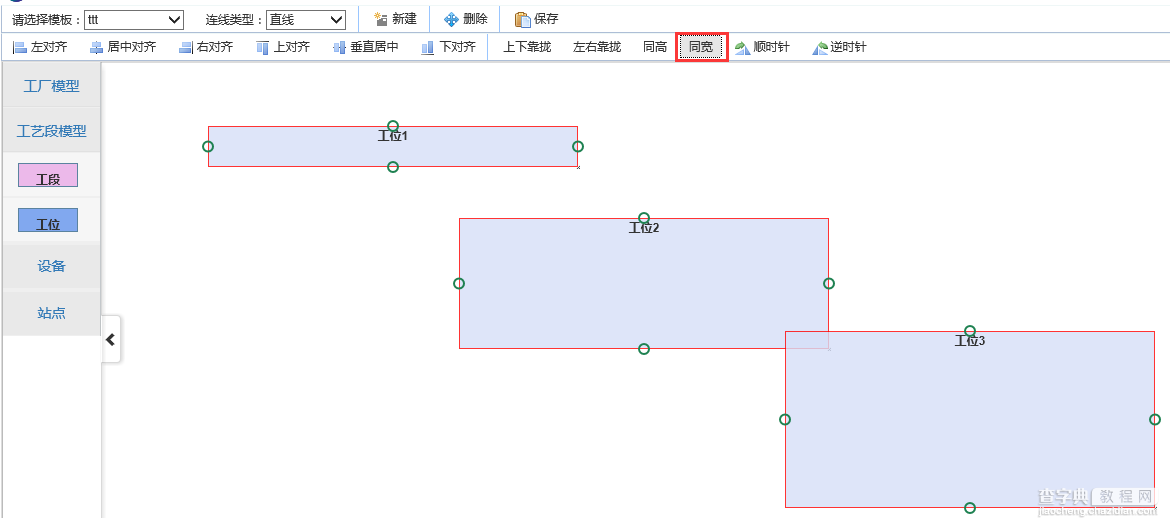The height and width of the screenshot is (518, 1170).
Task: Click the 同高 same-height button
Action: (655, 47)
